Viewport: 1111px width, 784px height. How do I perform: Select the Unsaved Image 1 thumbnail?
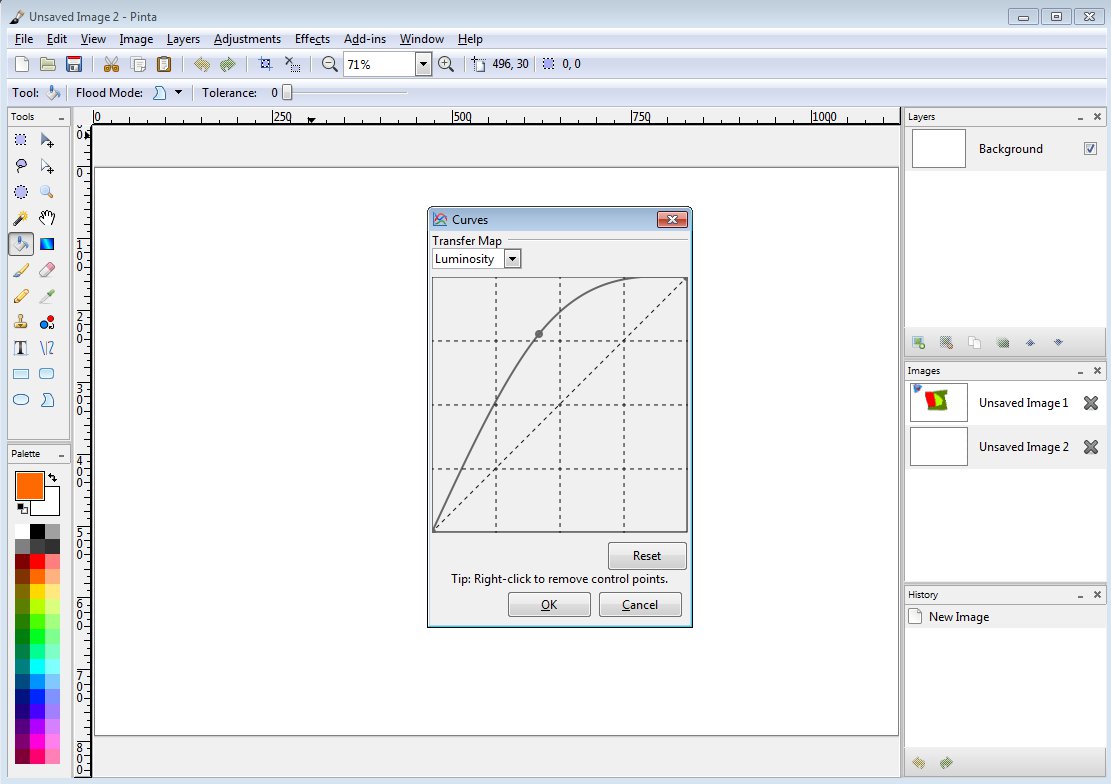pos(937,402)
